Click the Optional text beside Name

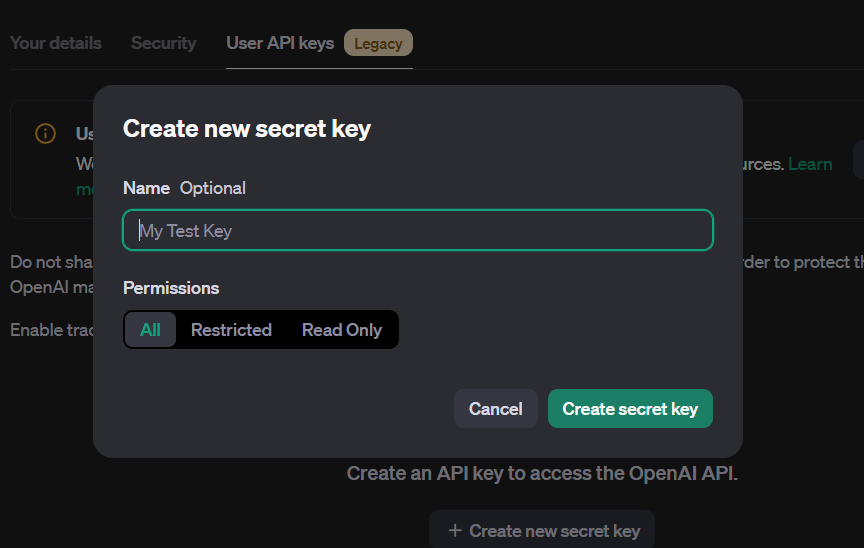click(x=213, y=188)
